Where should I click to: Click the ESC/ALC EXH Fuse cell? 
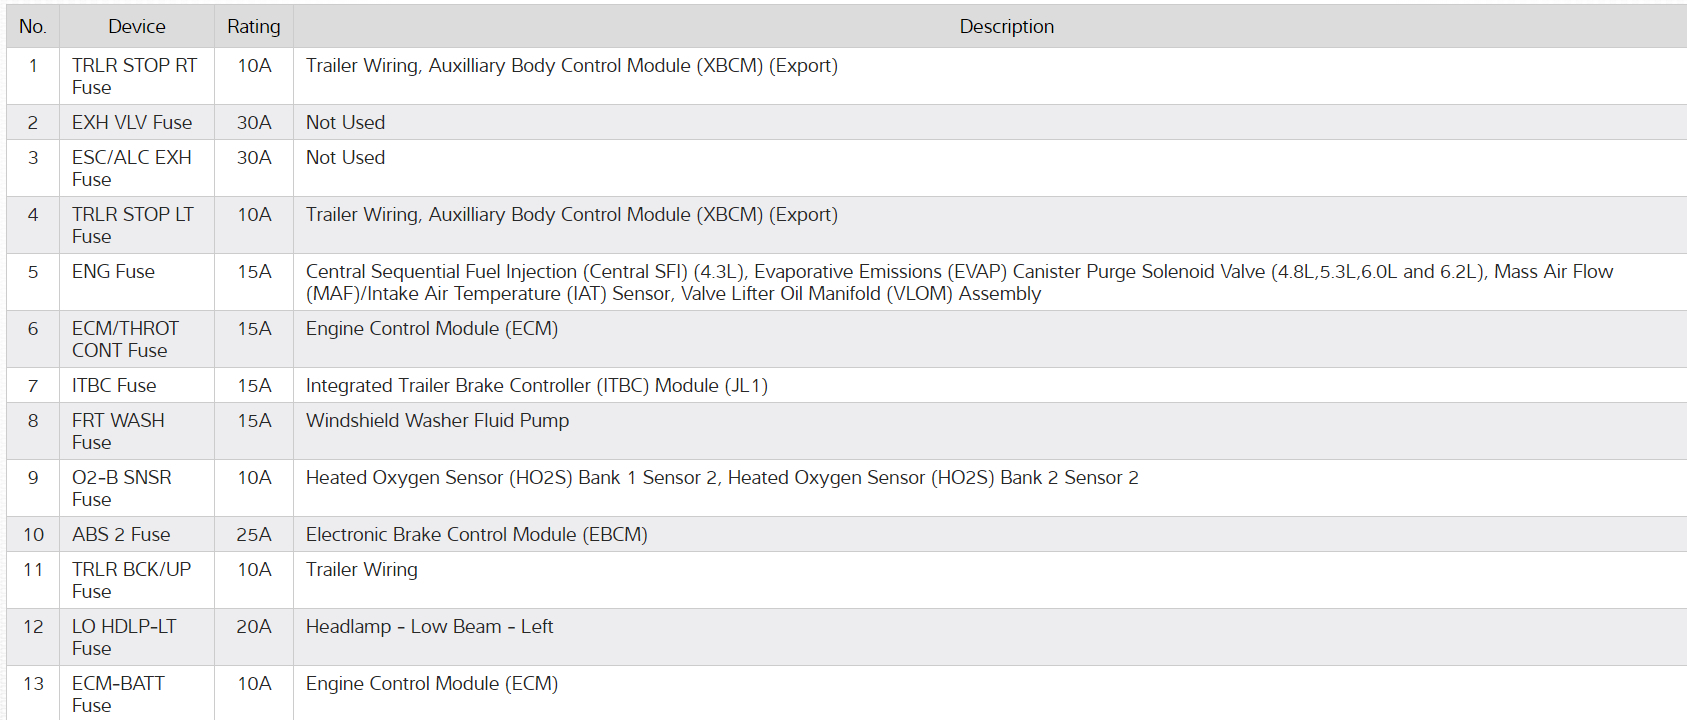[x=131, y=168]
